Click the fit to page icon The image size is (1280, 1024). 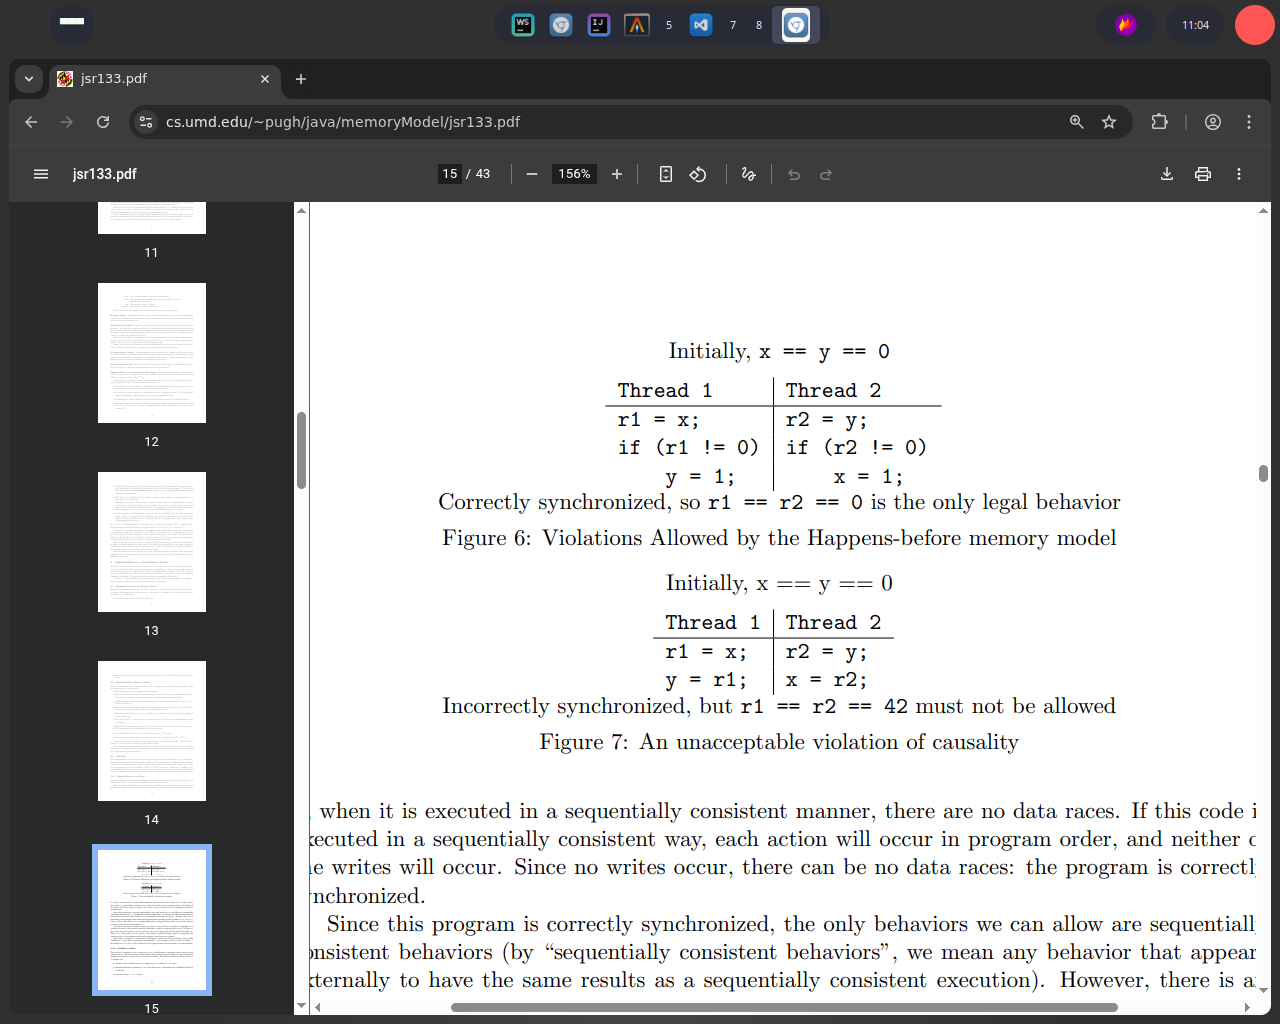(x=666, y=174)
